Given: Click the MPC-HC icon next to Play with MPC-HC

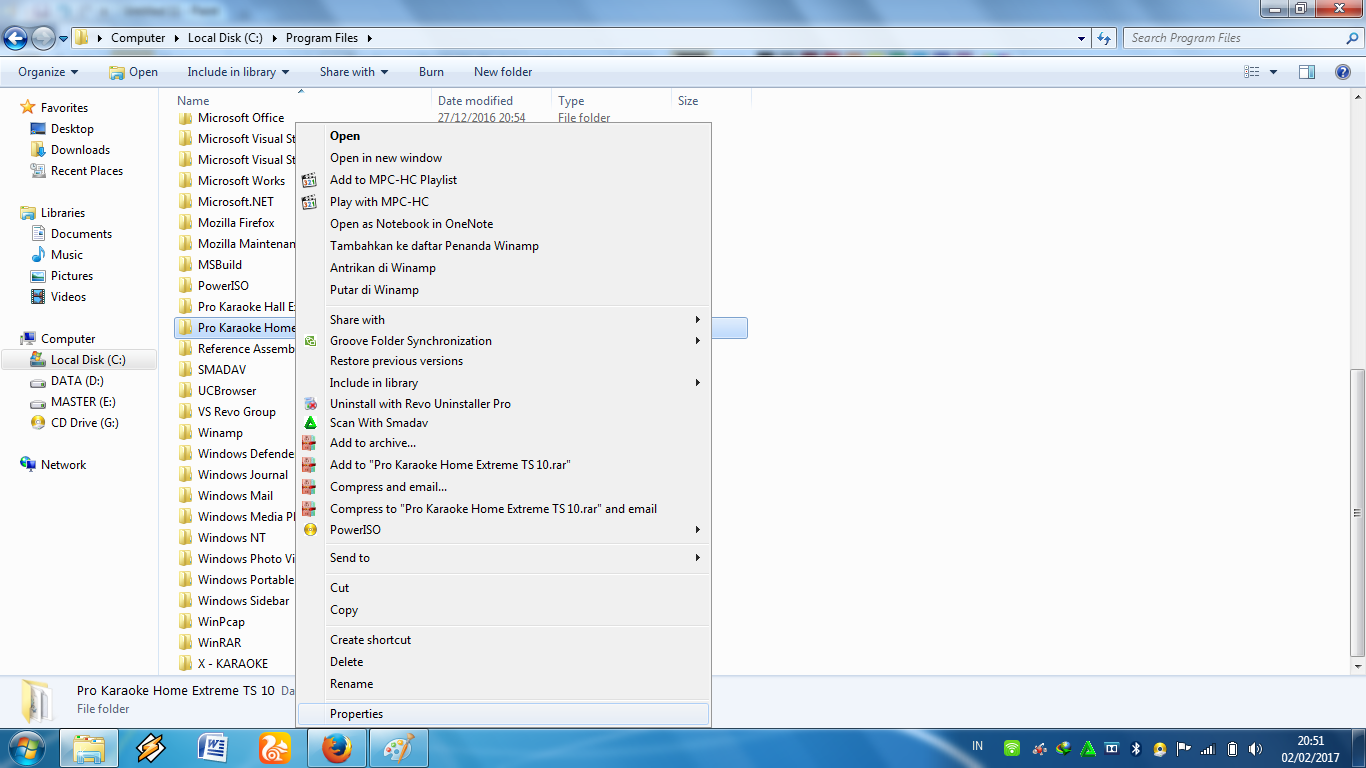Looking at the screenshot, I should pyautogui.click(x=310, y=202).
